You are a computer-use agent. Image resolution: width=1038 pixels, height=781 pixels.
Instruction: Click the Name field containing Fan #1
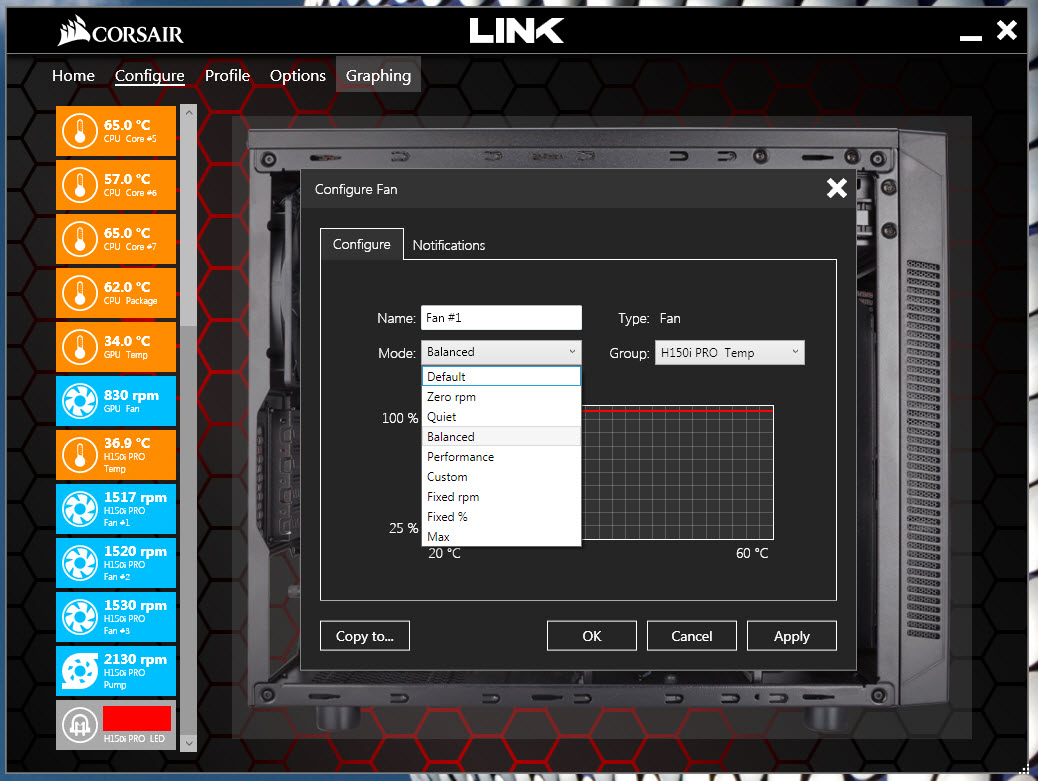tap(501, 318)
